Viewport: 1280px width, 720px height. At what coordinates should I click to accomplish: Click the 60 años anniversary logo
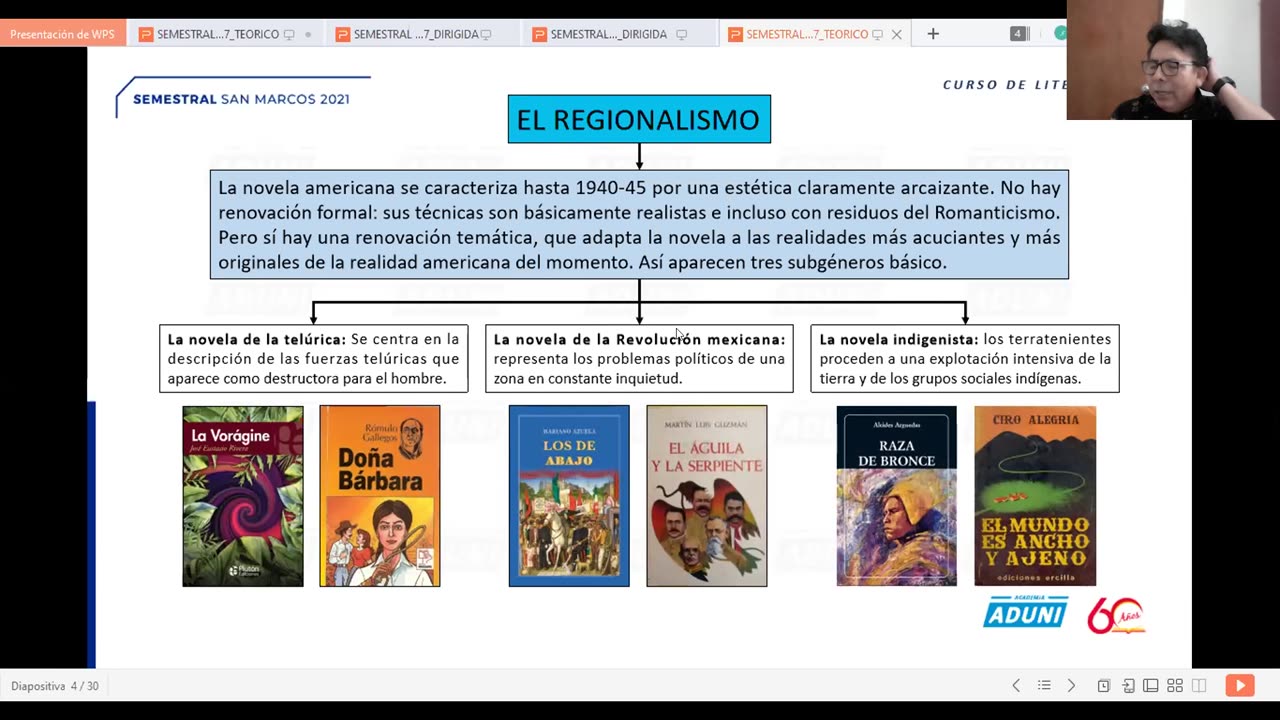point(1116,615)
